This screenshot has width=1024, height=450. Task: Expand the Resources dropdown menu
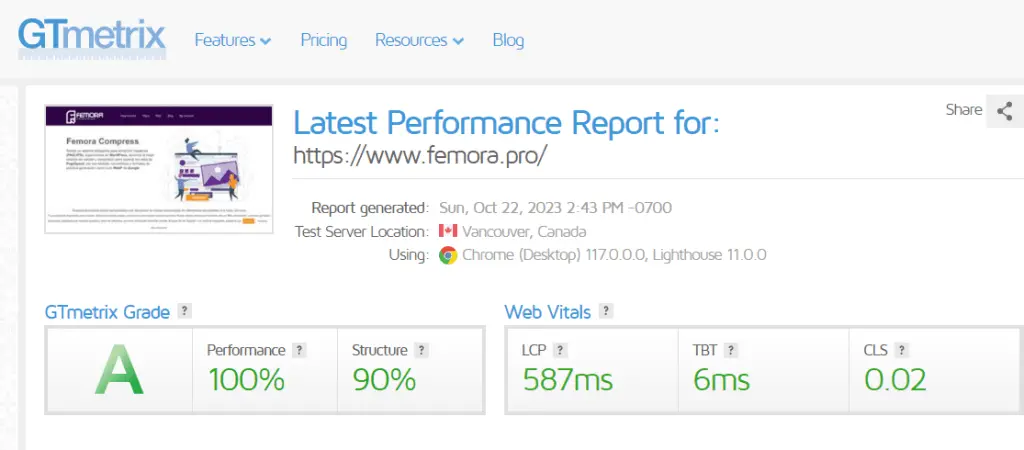point(419,41)
